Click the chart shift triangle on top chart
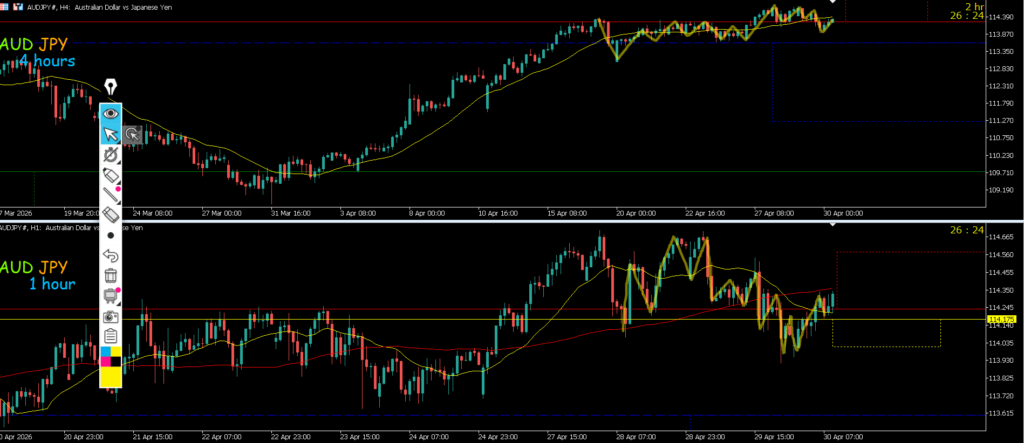Screen dimensions: 1024x443 (x=832, y=3)
